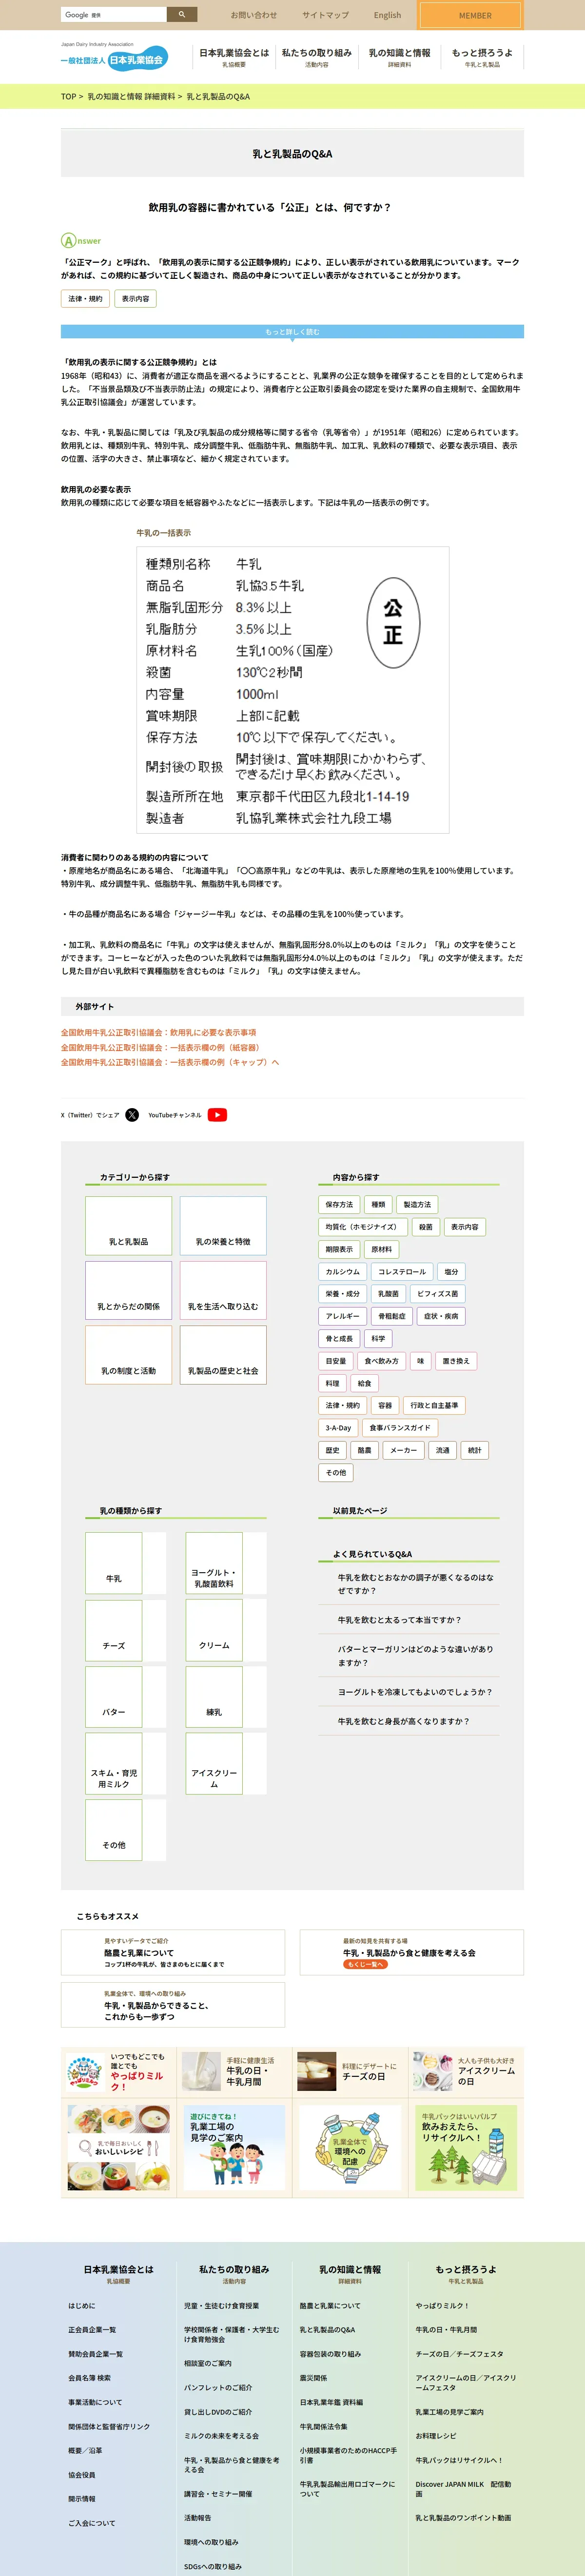The image size is (585, 2576).
Task: Select the ビフィズス菌 tag
Action: coord(437,1294)
